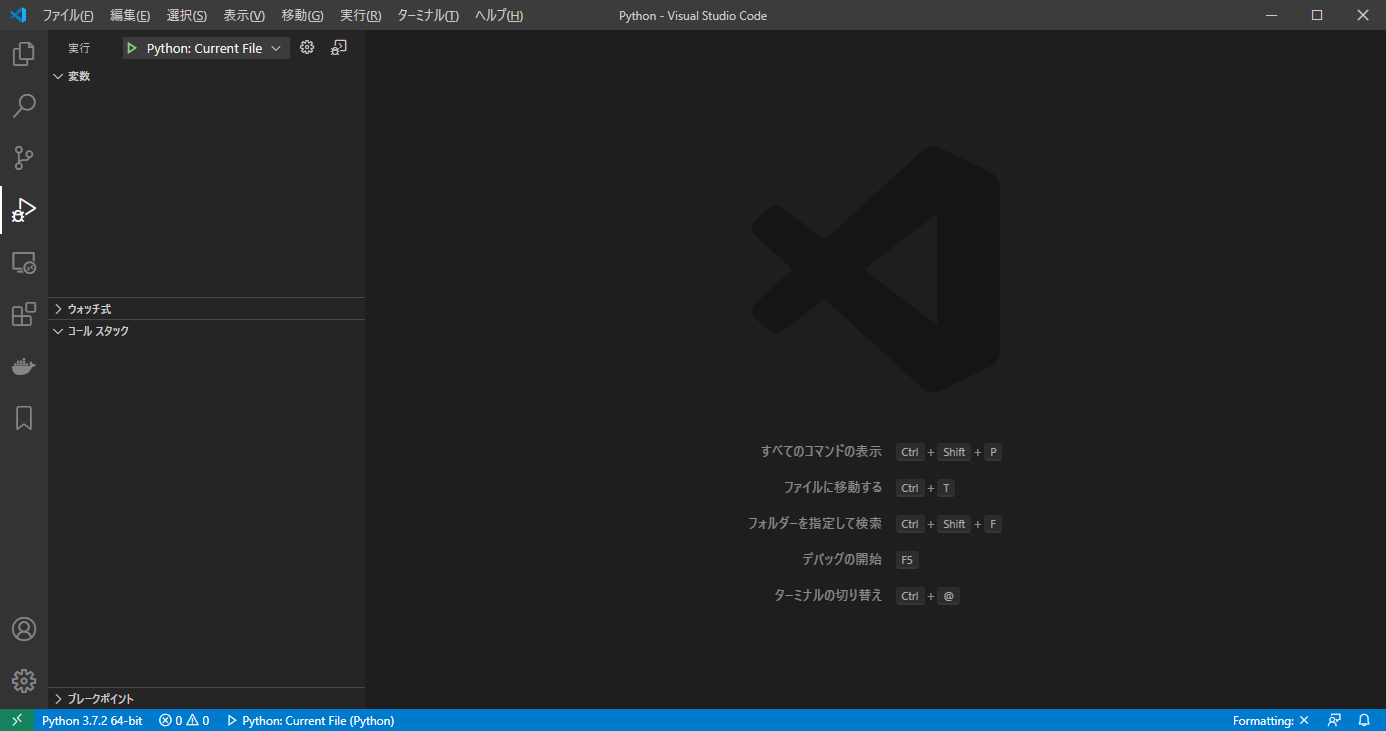
Task: Open the ファイル(F) menu
Action: click(68, 15)
